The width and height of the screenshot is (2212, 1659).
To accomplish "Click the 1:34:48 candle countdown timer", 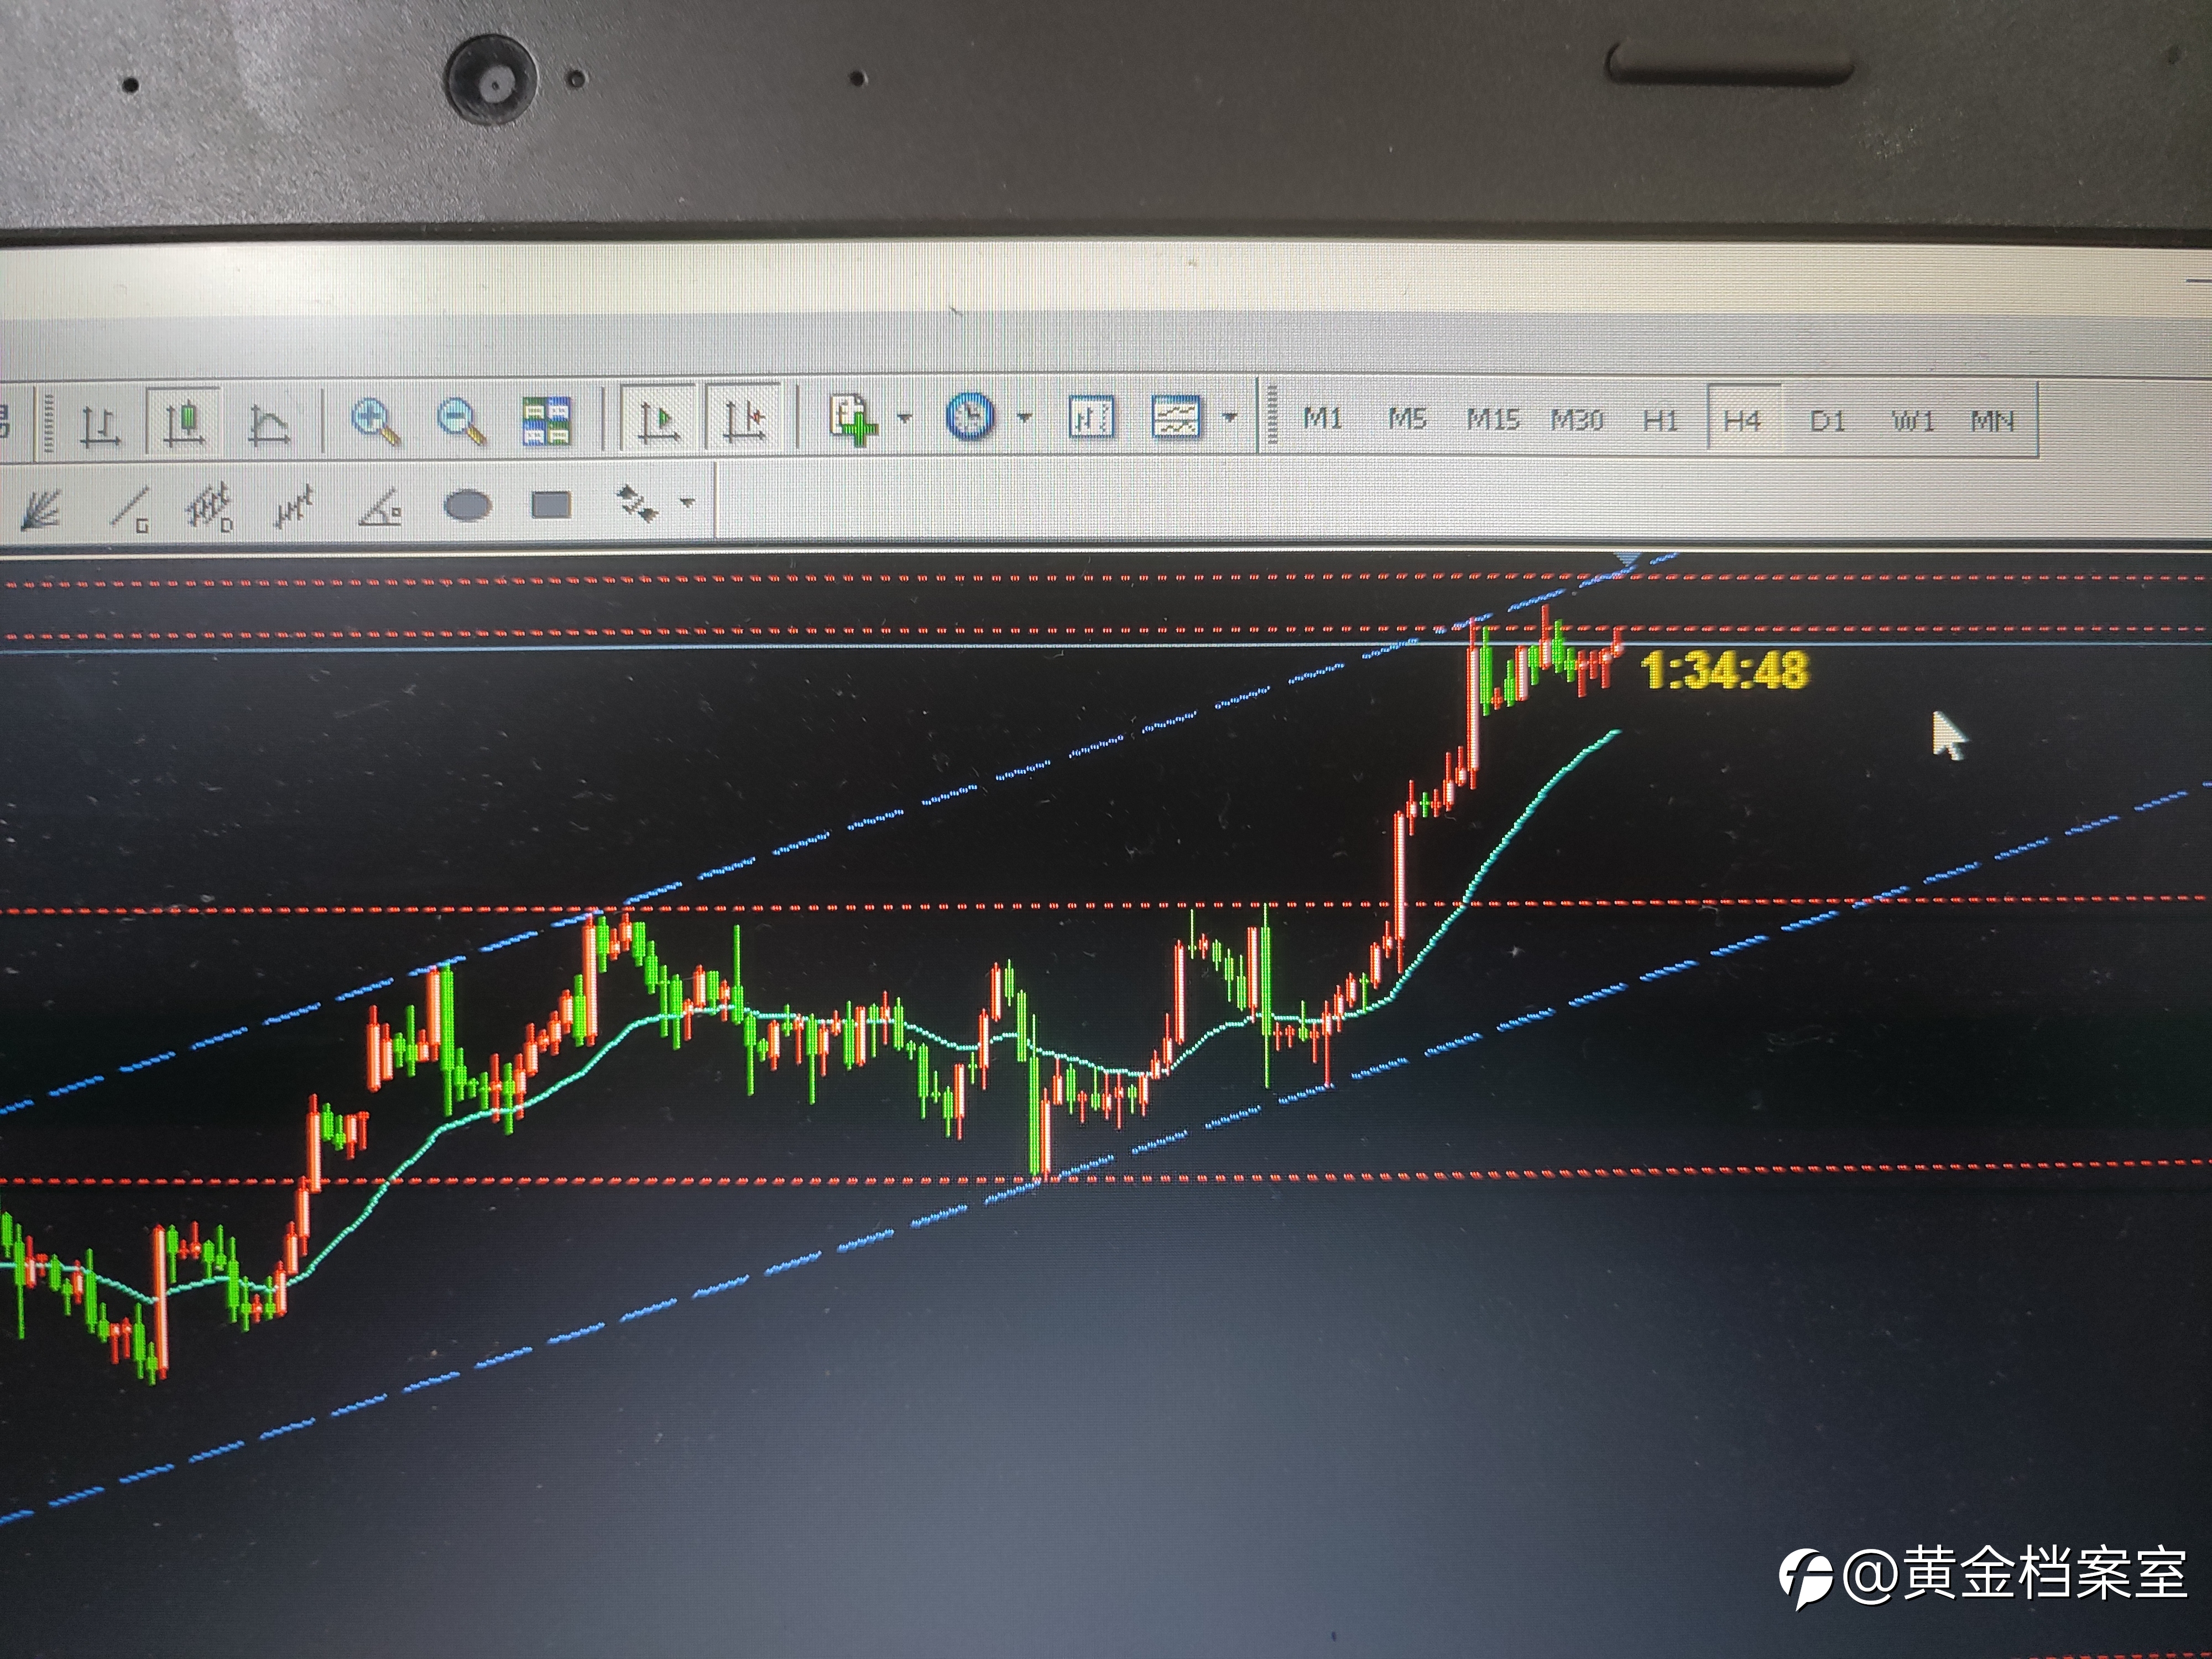I will point(1725,670).
